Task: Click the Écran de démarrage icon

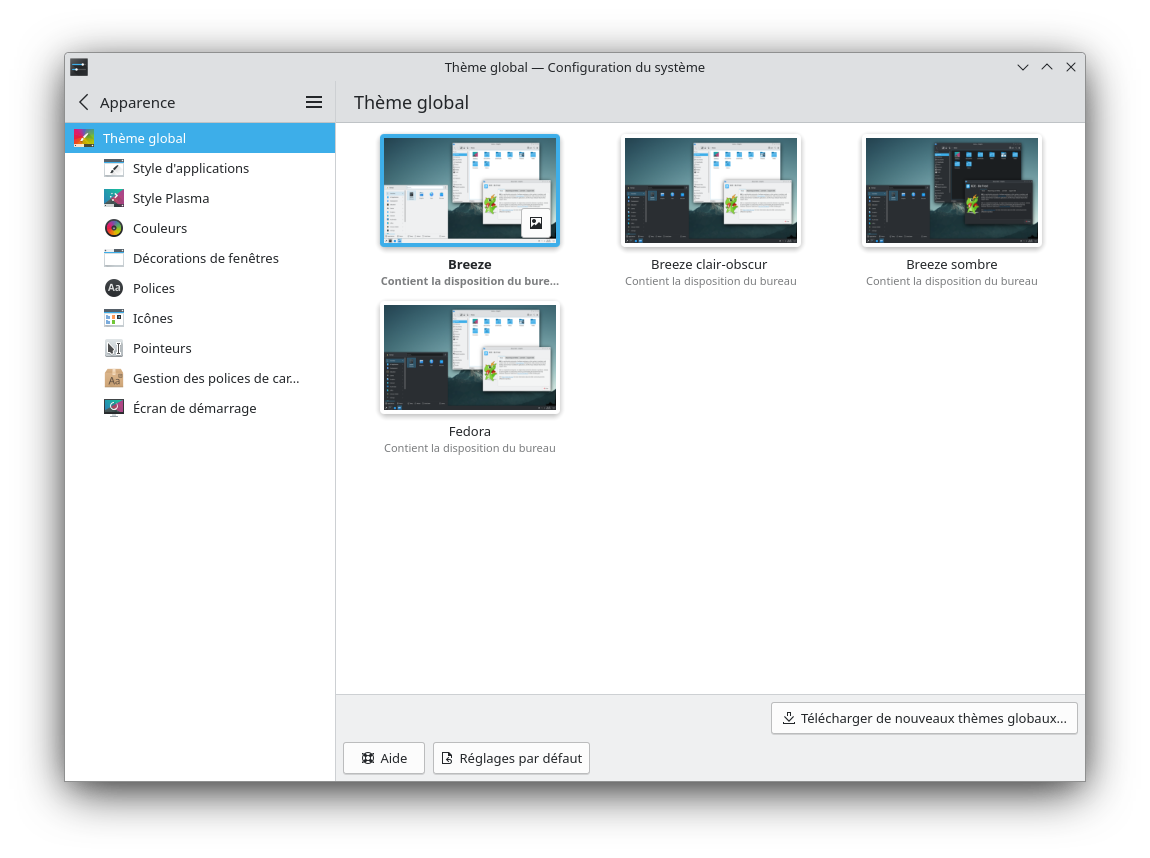Action: (x=114, y=408)
